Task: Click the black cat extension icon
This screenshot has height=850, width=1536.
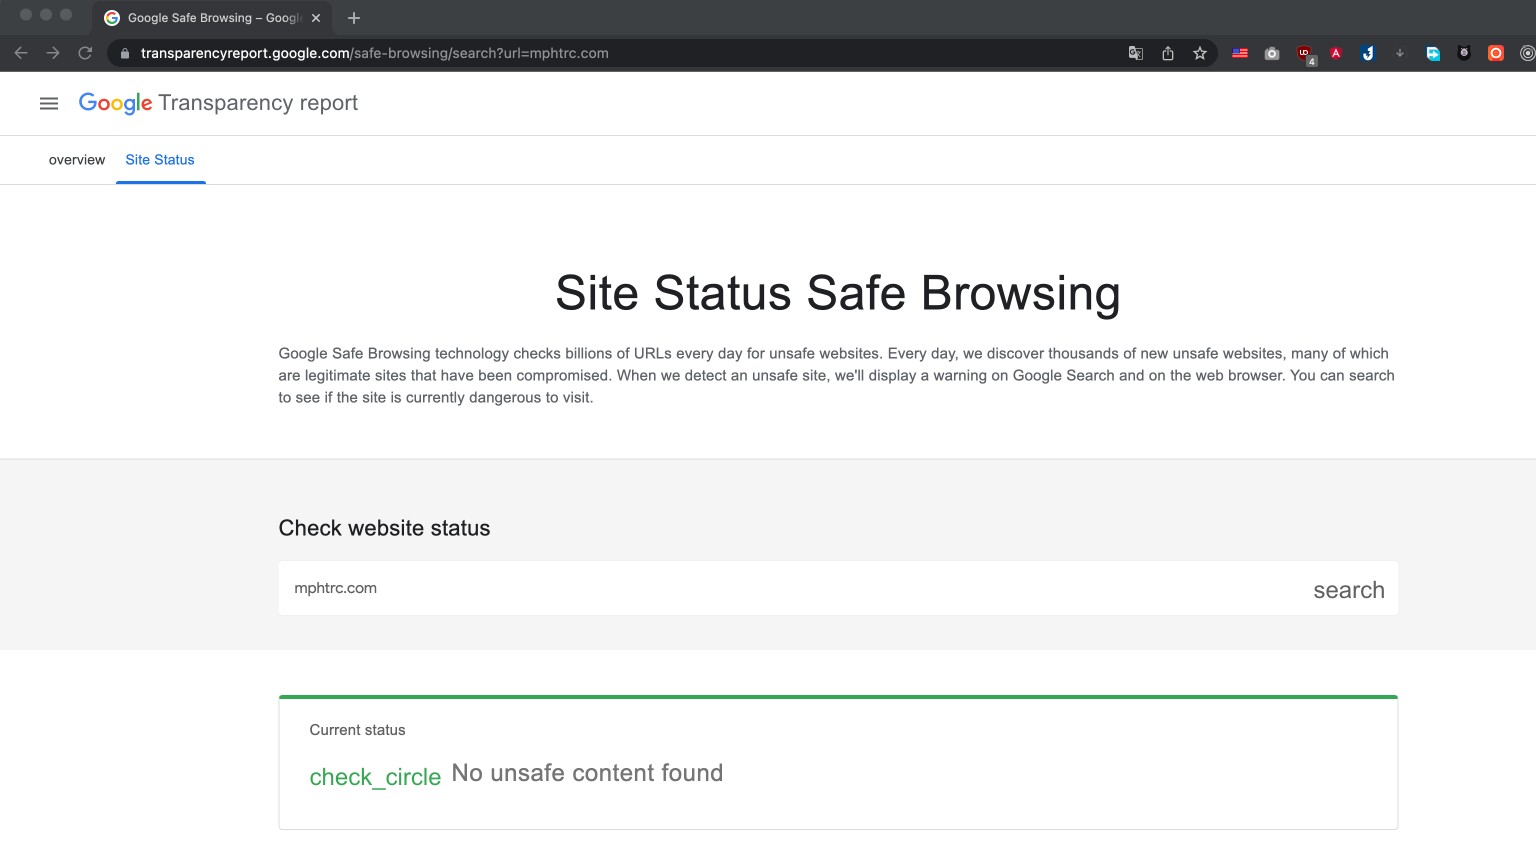Action: pos(1463,53)
